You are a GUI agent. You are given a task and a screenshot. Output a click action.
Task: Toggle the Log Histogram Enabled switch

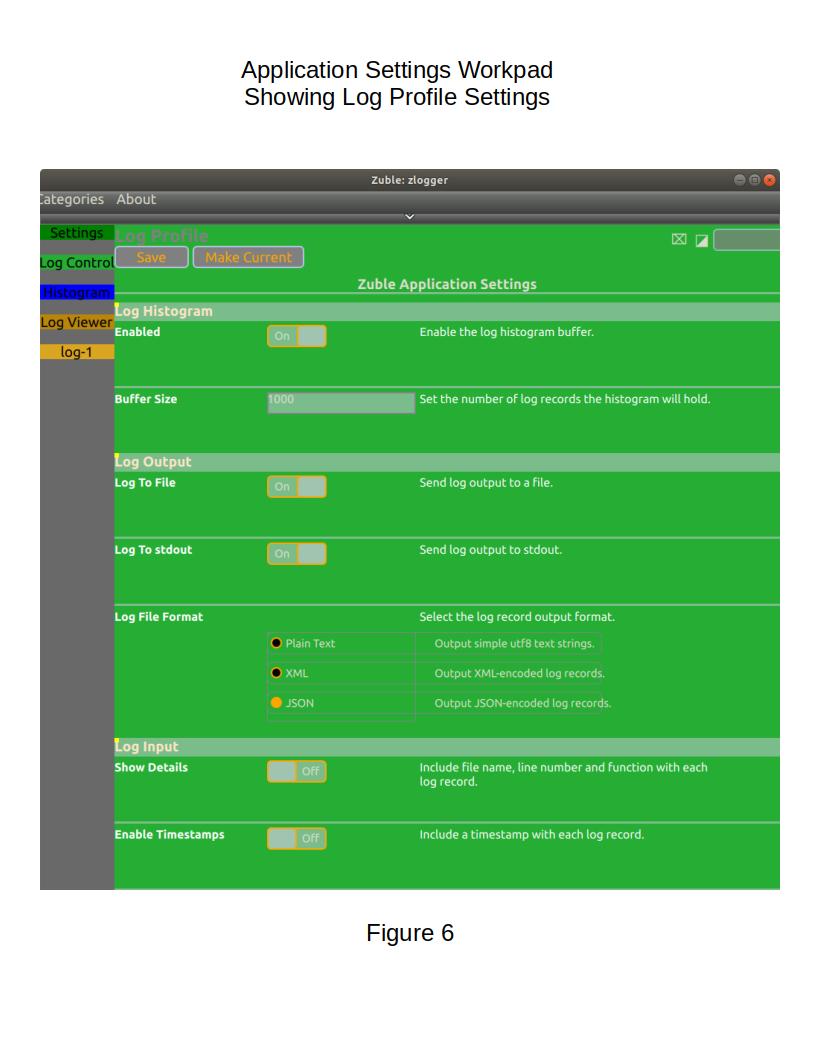[x=297, y=336]
